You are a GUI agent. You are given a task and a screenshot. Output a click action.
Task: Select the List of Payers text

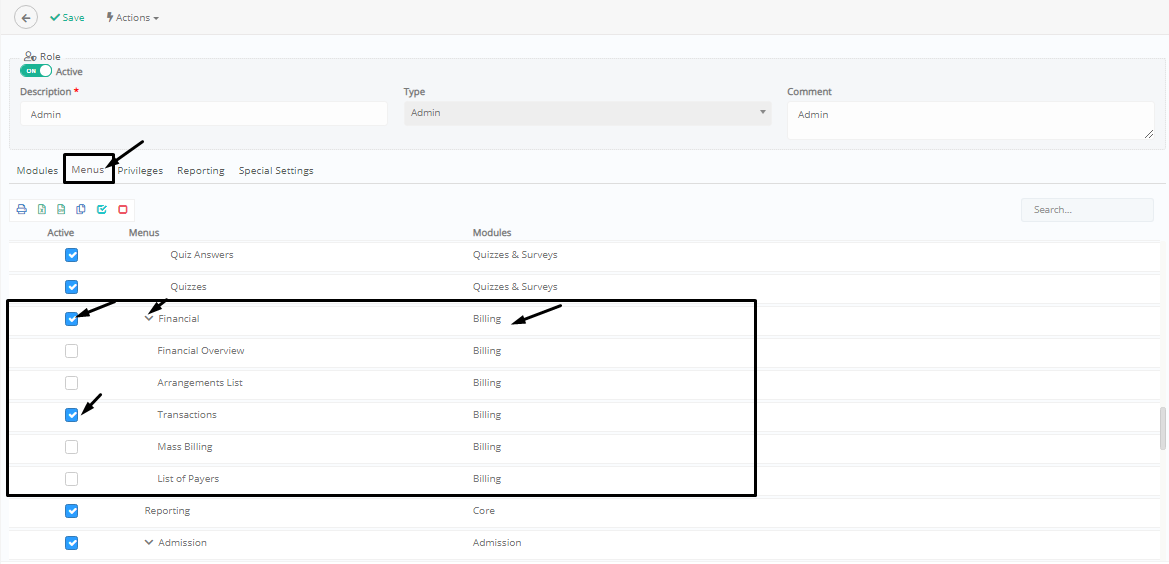pos(188,478)
